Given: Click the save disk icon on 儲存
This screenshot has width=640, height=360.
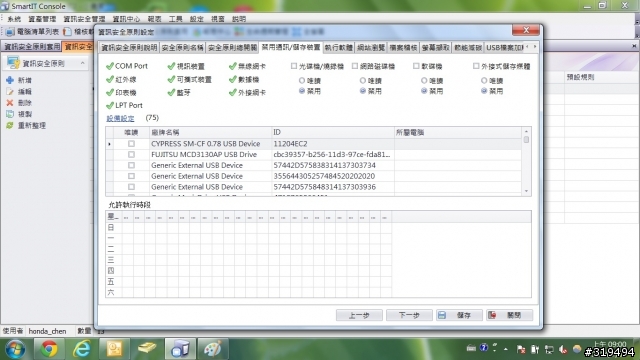Looking at the screenshot, I should pos(442,315).
